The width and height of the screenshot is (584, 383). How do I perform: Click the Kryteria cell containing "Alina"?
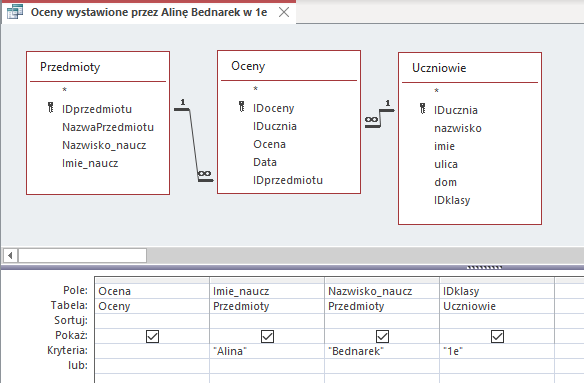pyautogui.click(x=267, y=351)
